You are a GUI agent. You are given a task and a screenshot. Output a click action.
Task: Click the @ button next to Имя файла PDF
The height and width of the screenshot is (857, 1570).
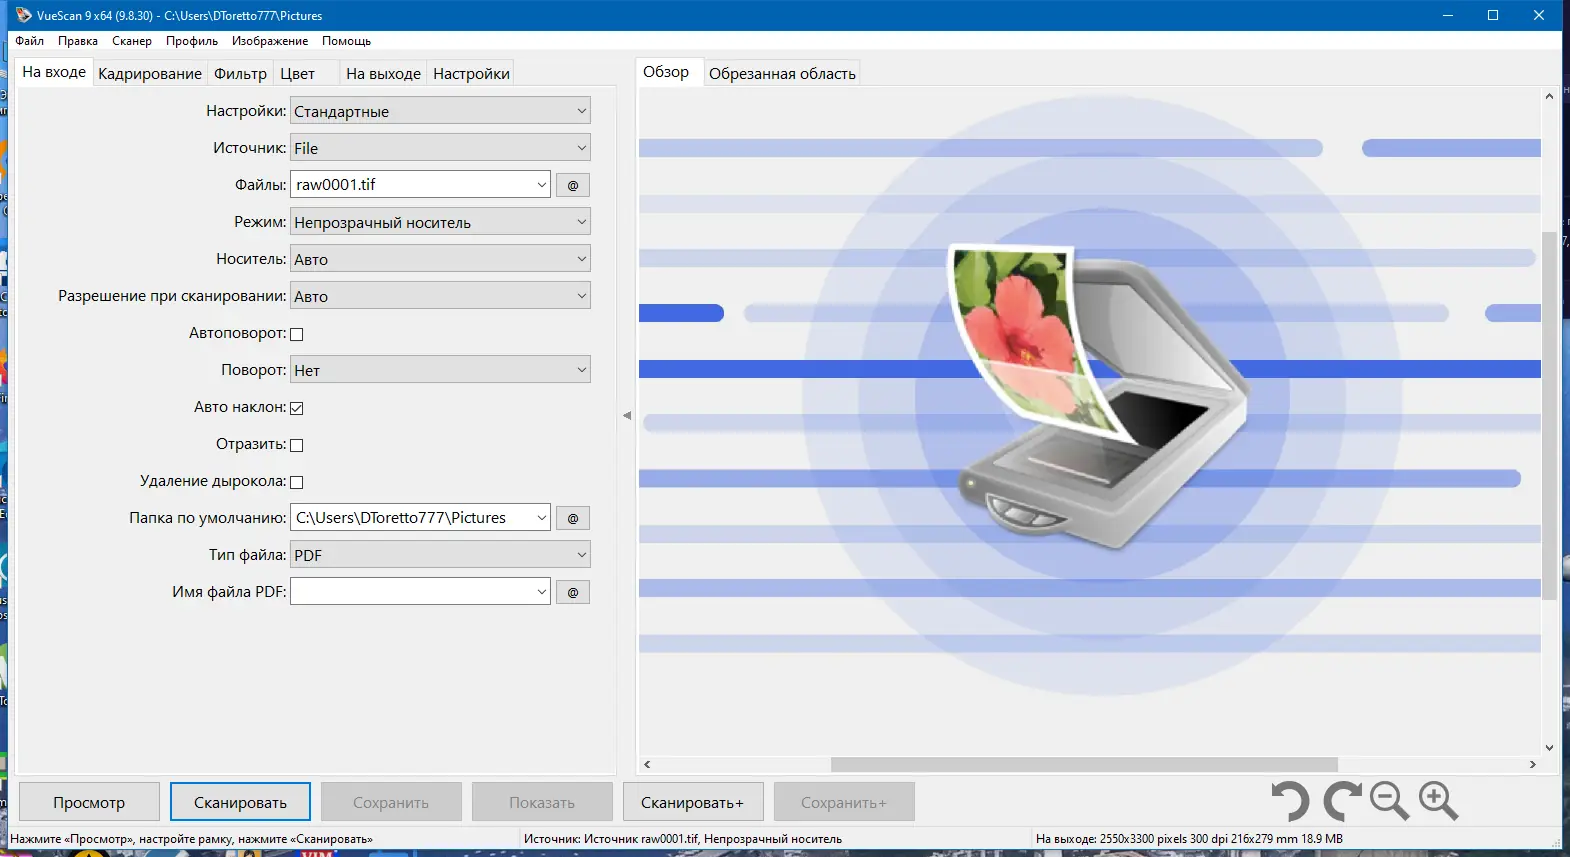[573, 592]
